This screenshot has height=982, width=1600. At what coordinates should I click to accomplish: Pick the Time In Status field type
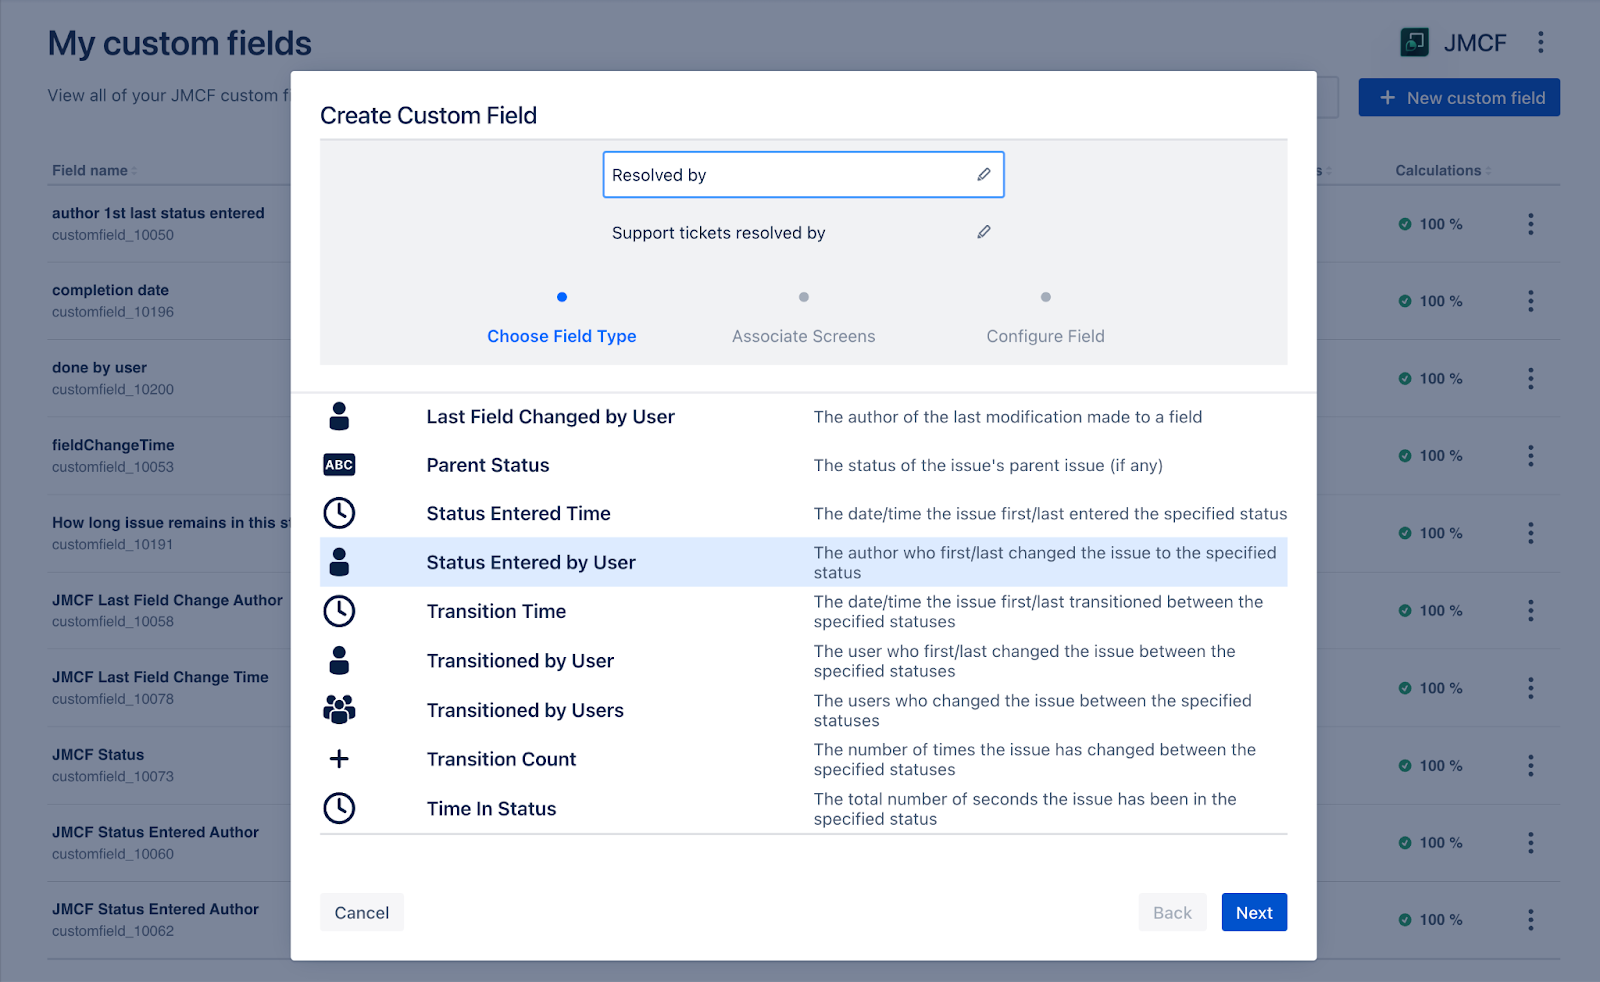point(804,808)
